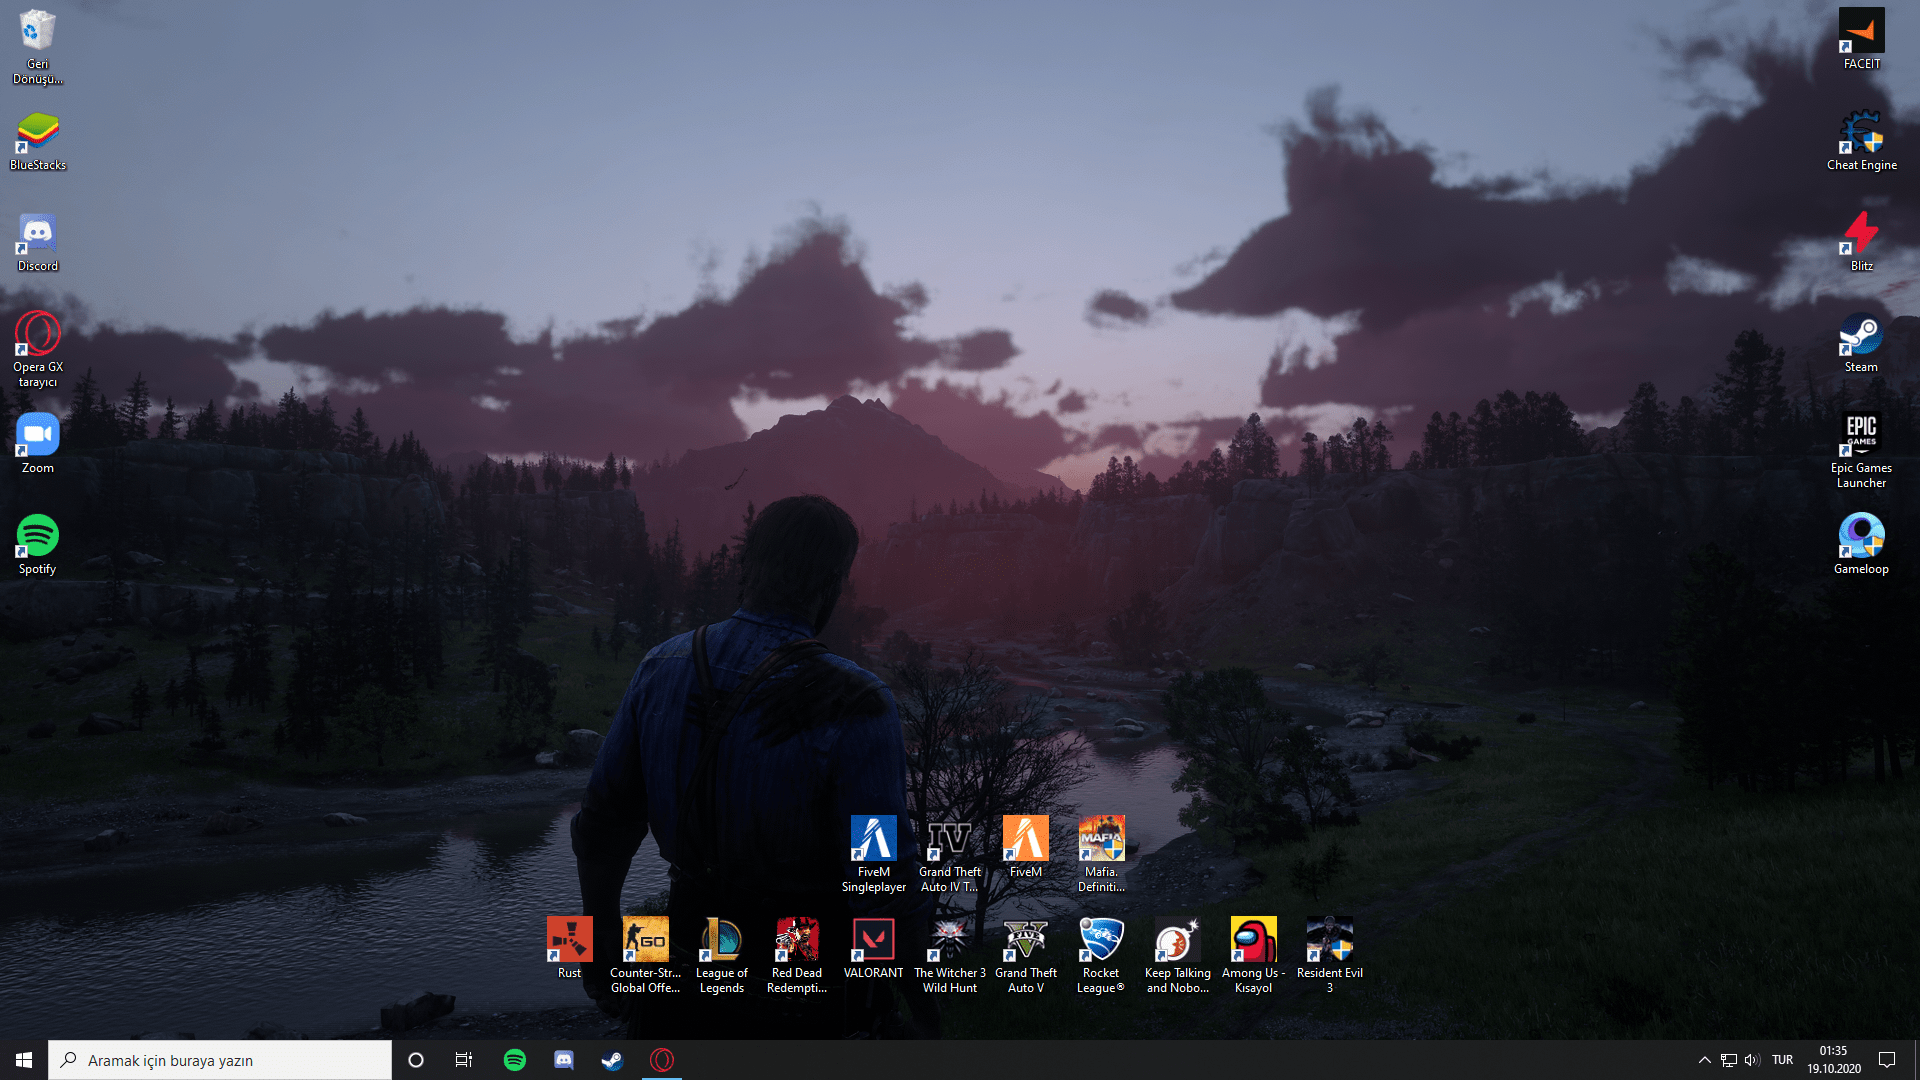This screenshot has width=1920, height=1080.
Task: Open the Discord desktop icon
Action: 38,236
